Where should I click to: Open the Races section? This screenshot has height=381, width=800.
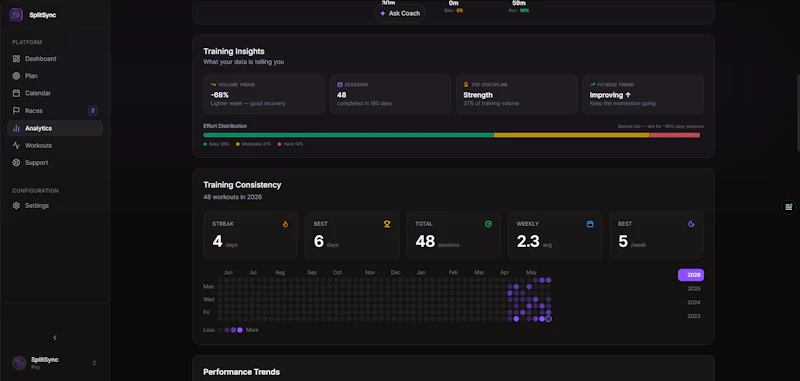coord(55,111)
